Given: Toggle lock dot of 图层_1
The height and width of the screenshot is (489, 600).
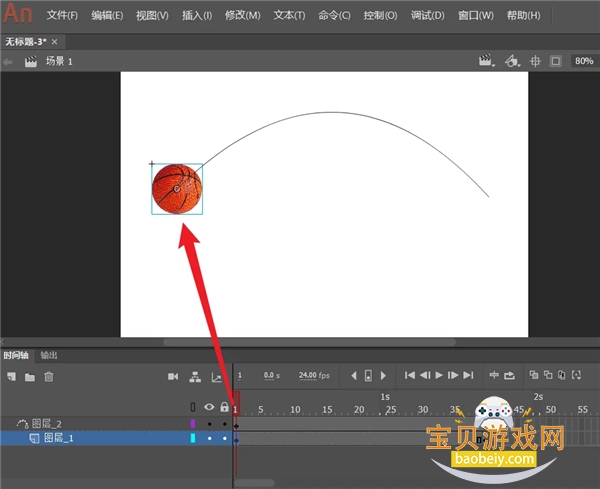Looking at the screenshot, I should [x=225, y=438].
